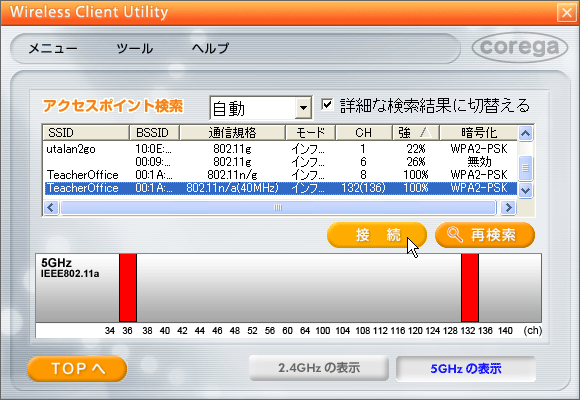The width and height of the screenshot is (580, 400).
Task: Open the ツール menu
Action: tap(135, 48)
